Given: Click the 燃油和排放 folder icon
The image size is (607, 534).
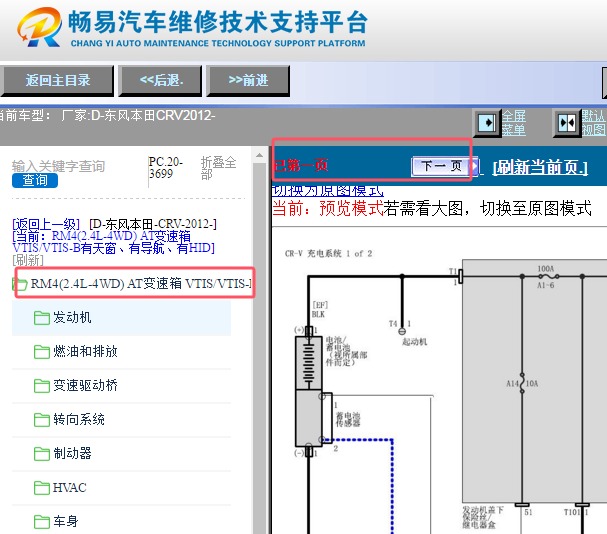Looking at the screenshot, I should coord(41,352).
